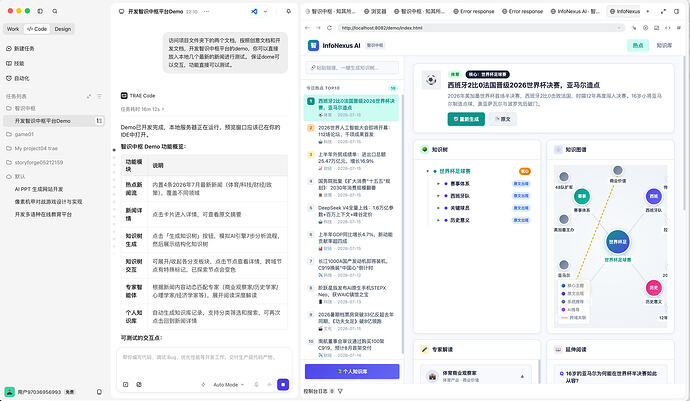Open search via the magnifier icon at top left
The height and width of the screenshot is (401, 690).
[55, 11]
